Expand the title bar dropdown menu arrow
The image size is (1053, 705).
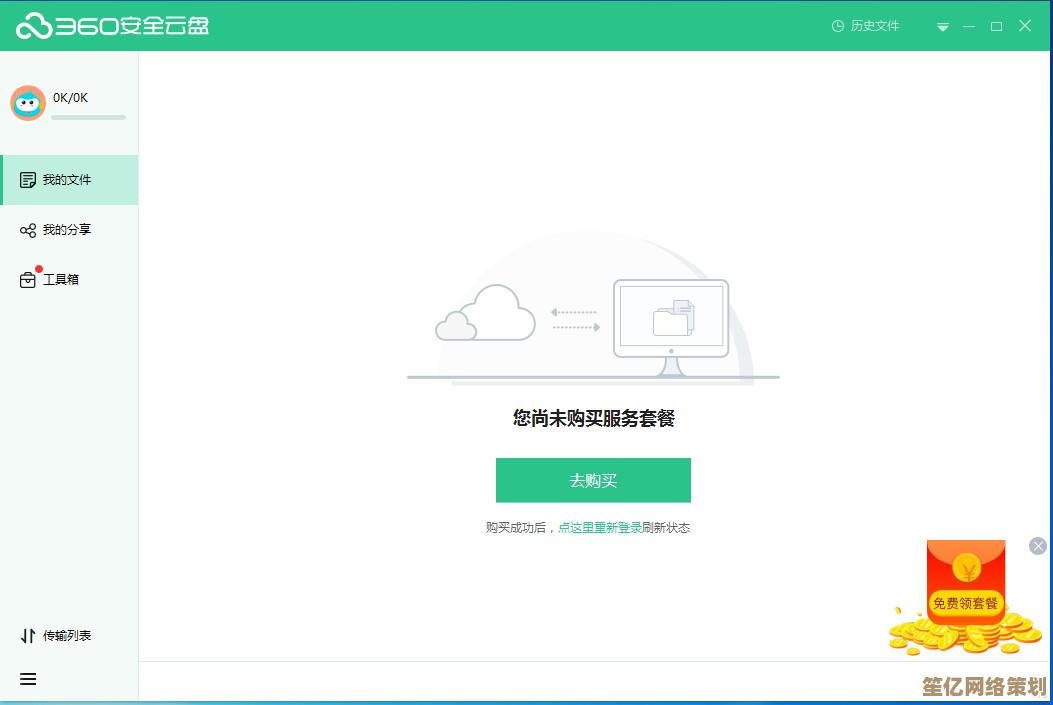point(942,27)
